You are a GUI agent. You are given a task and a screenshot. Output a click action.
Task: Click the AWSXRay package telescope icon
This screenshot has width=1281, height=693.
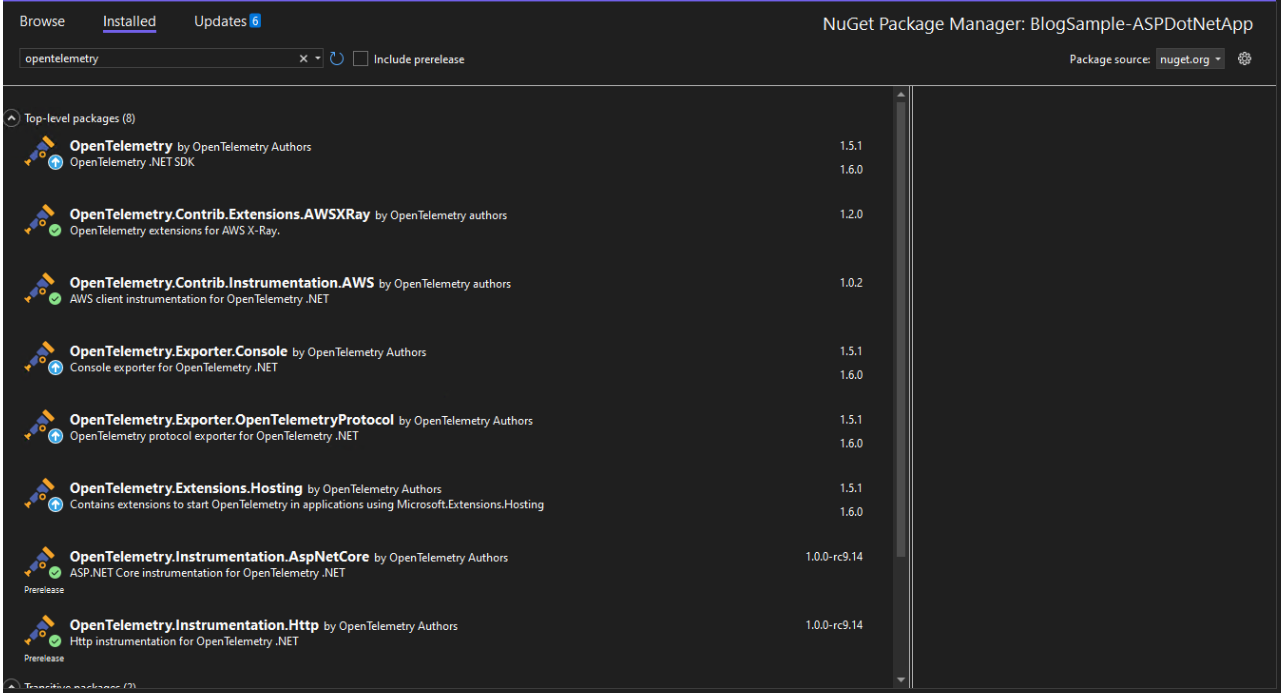pyautogui.click(x=40, y=220)
